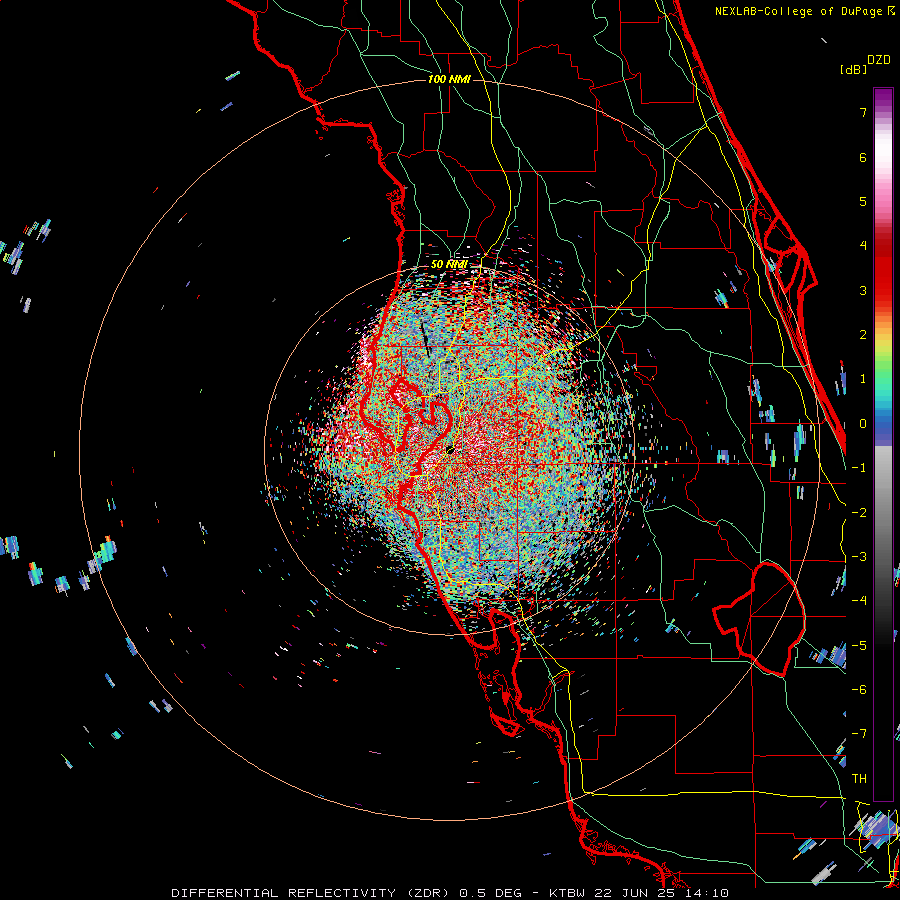Click the DZD product label above color bar

point(879,60)
